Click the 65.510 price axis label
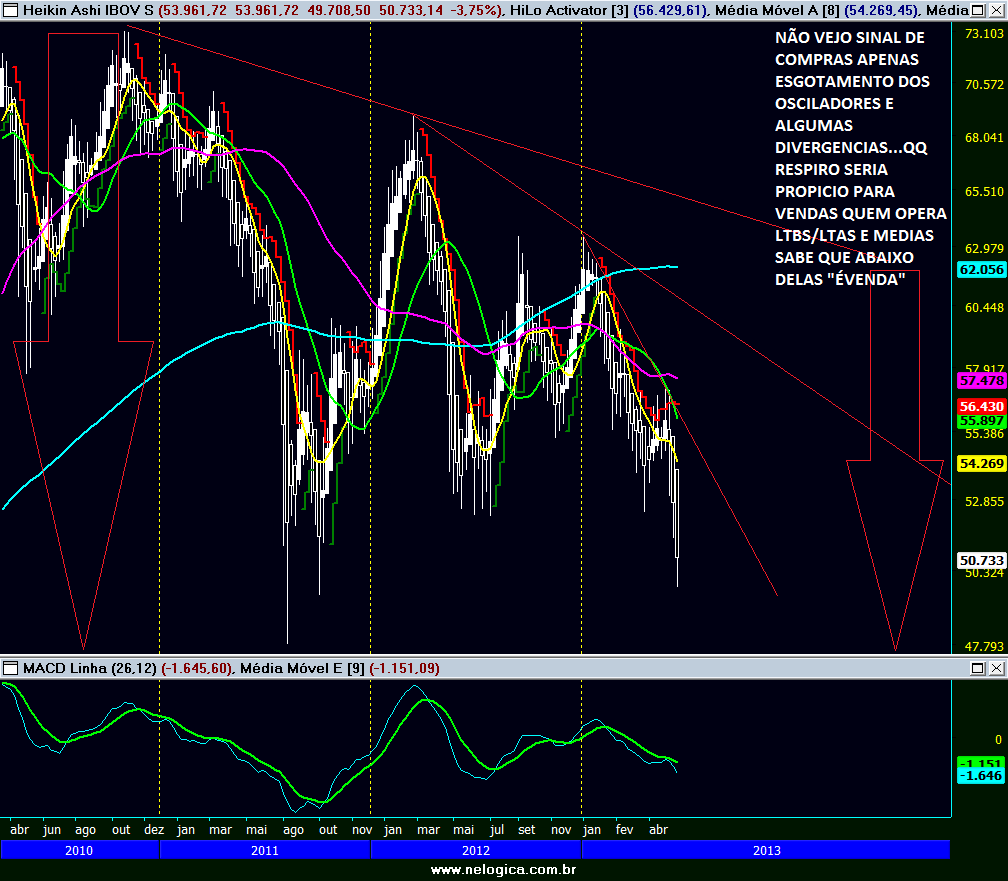Viewport: 1008px width, 881px height. tap(984, 191)
